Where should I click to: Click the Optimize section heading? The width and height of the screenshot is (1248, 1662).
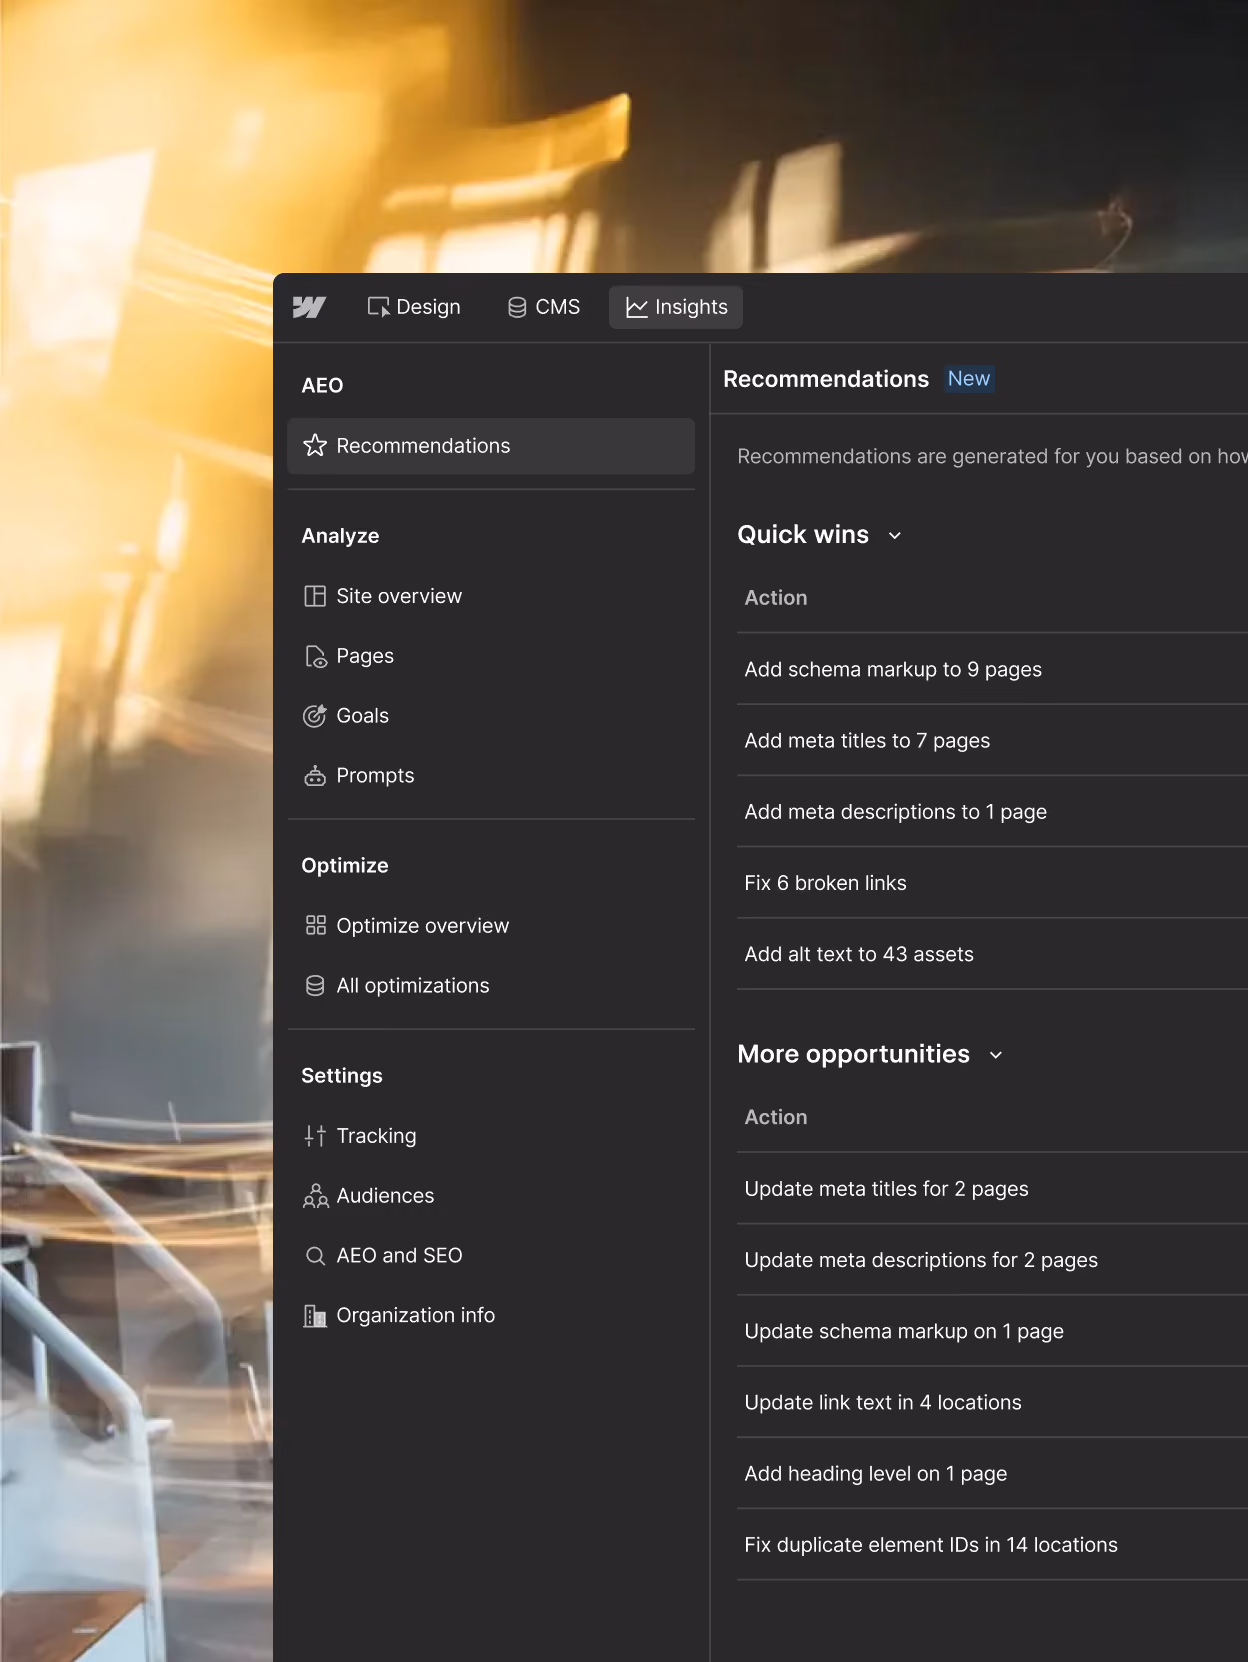click(x=345, y=866)
